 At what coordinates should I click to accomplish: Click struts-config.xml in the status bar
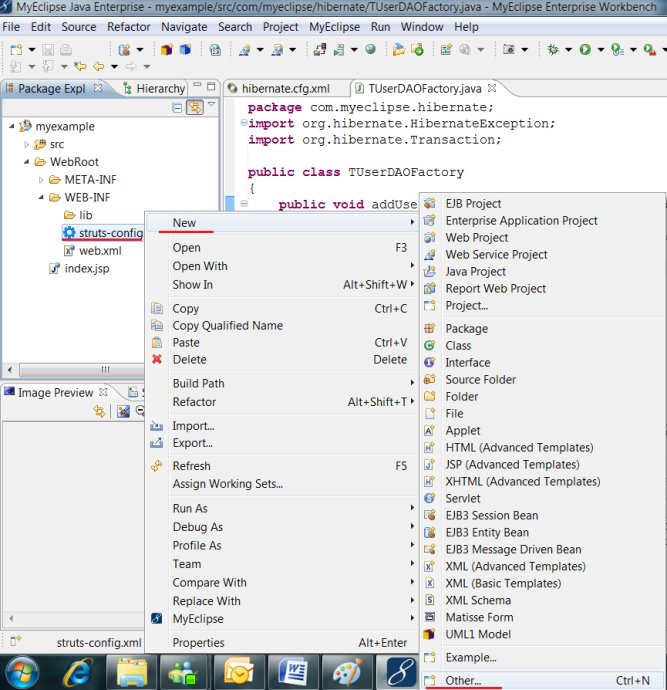click(x=99, y=642)
